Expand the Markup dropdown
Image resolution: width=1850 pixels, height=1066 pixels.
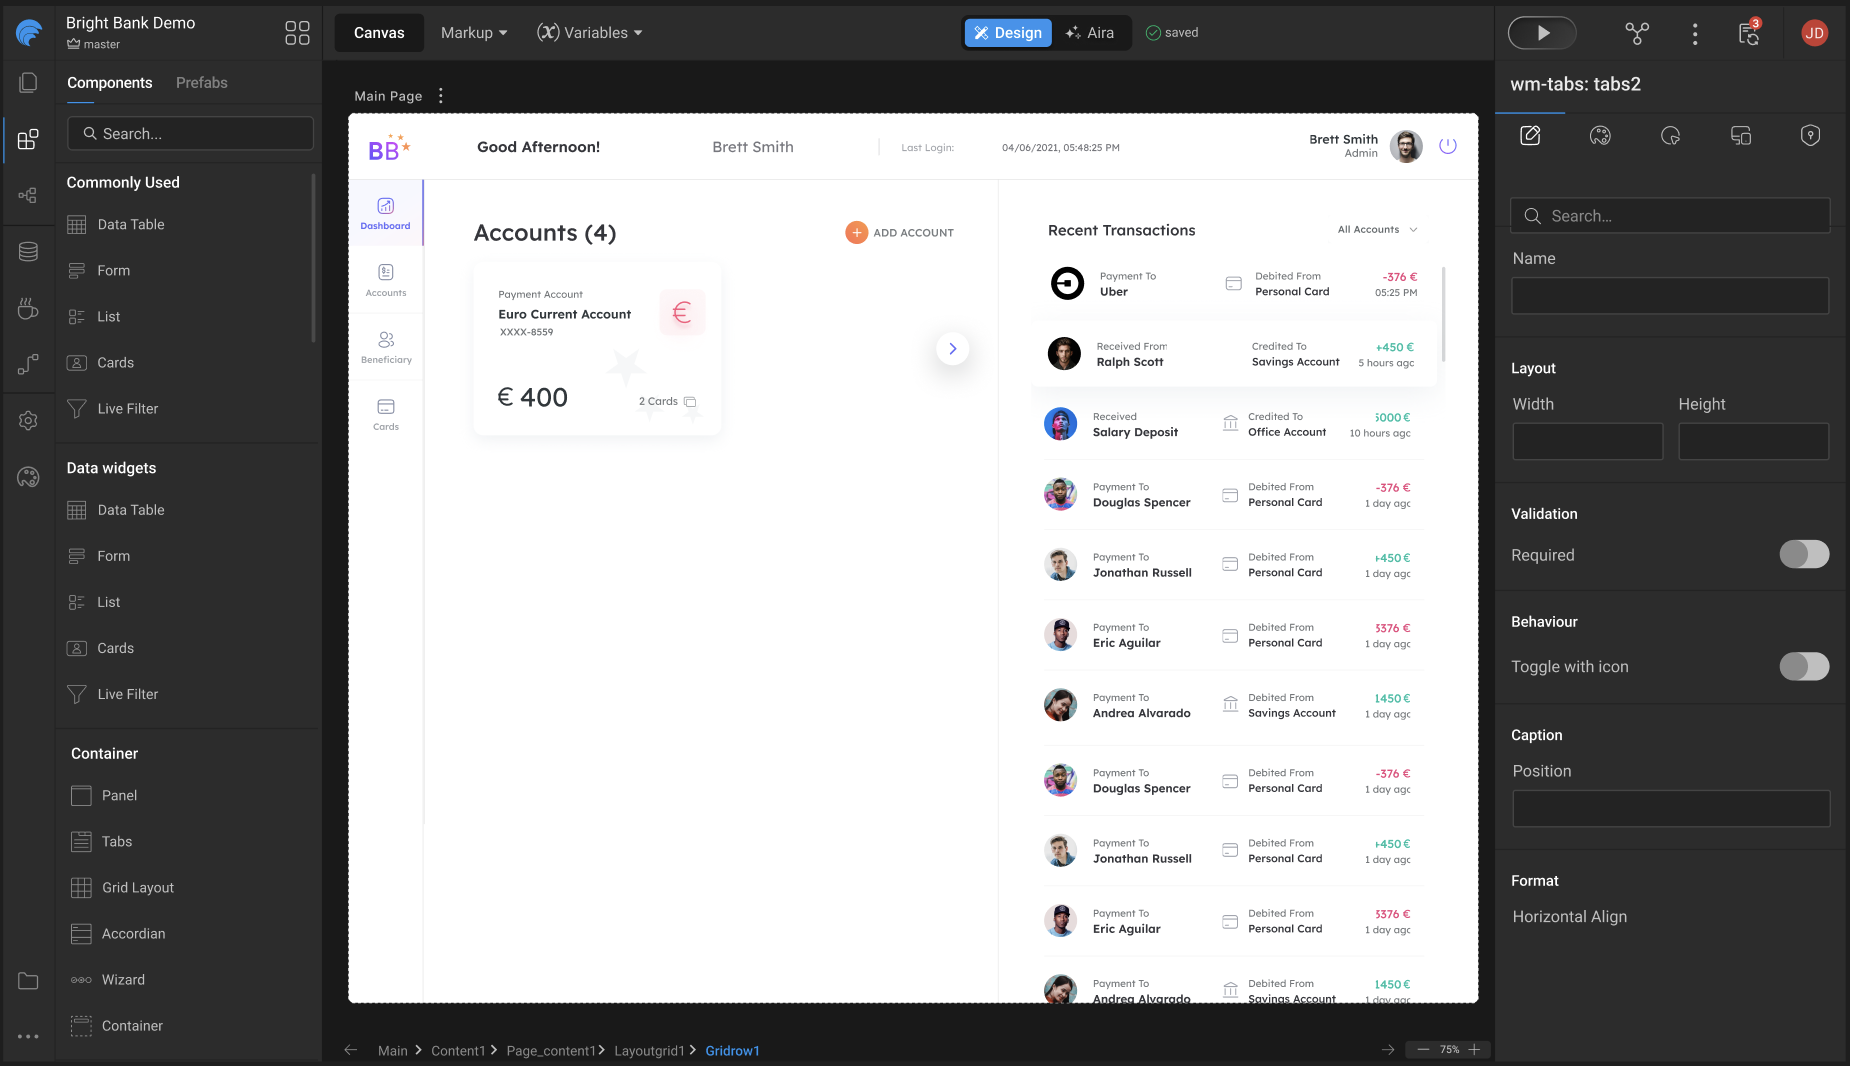pyautogui.click(x=474, y=33)
